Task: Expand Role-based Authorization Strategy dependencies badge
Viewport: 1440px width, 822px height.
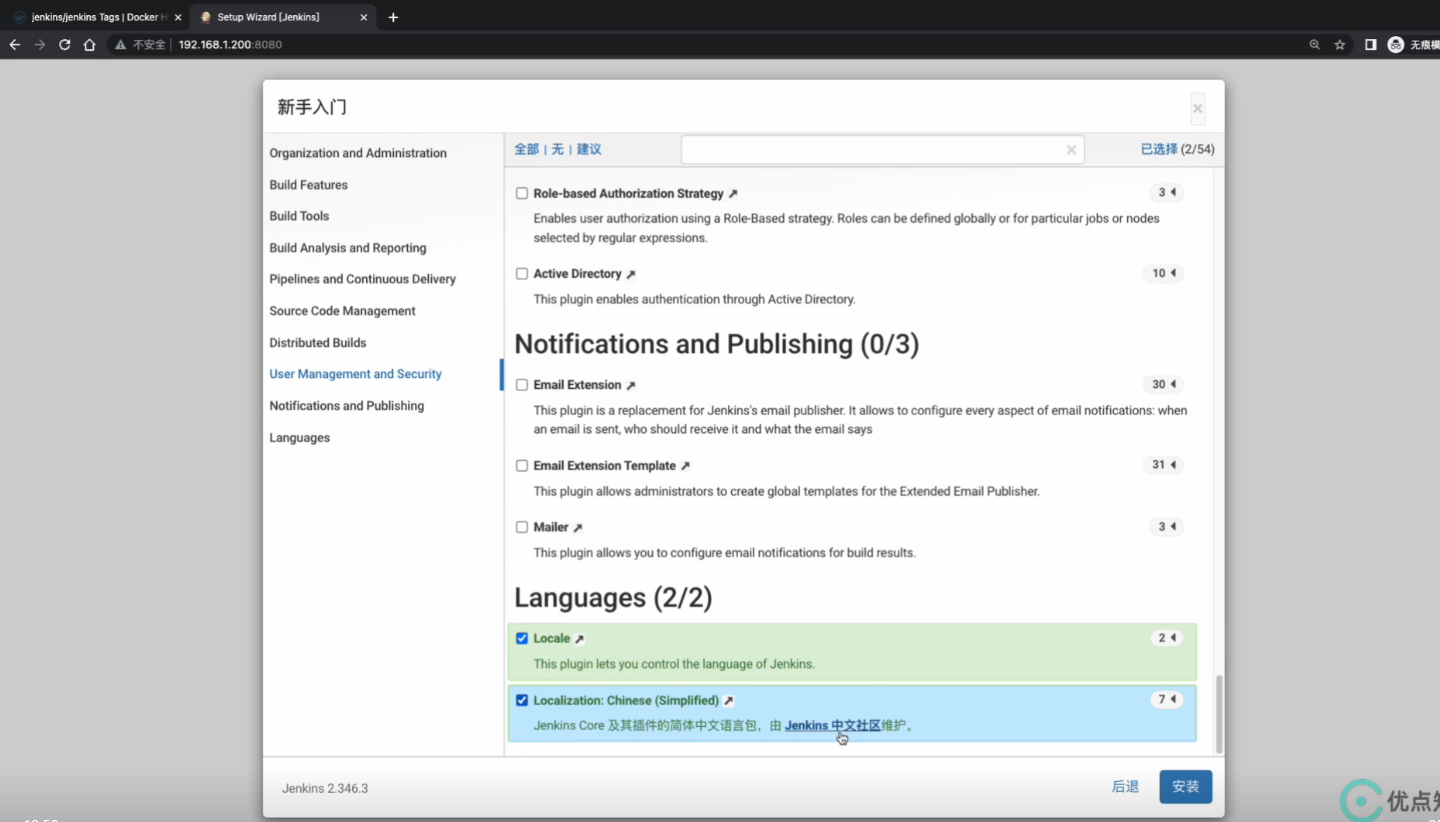Action: point(1167,192)
